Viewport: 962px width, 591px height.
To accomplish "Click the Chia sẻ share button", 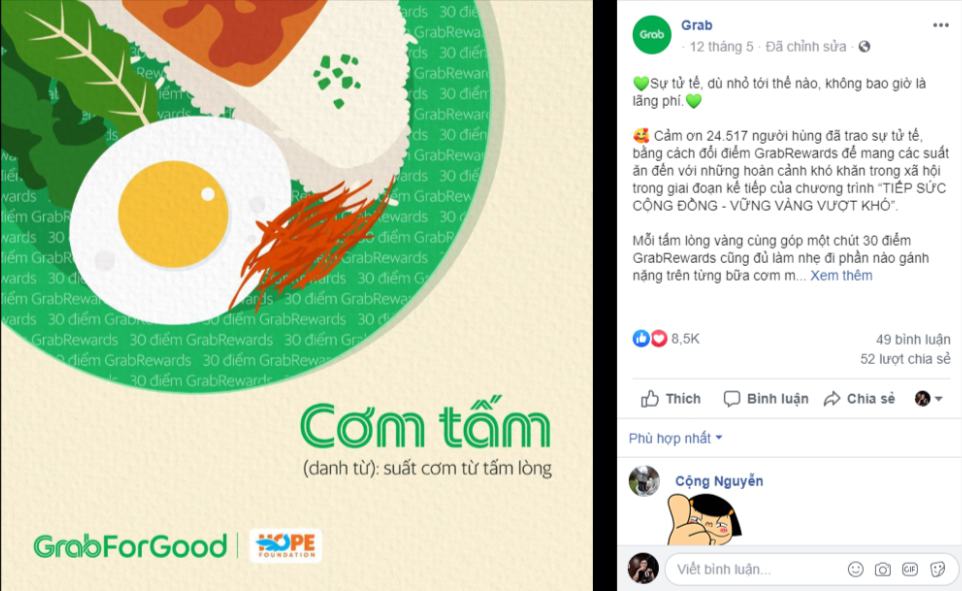I will pos(859,399).
